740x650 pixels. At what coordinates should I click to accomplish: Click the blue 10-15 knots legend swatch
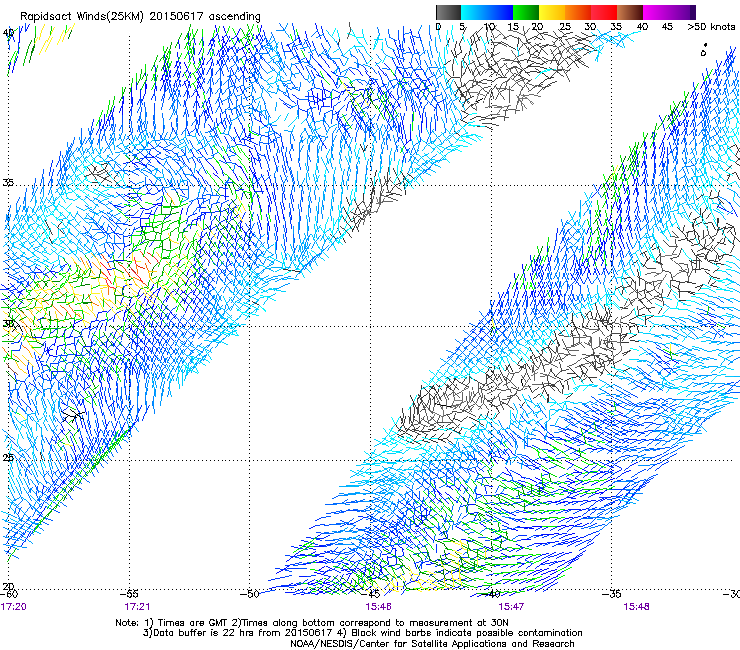pos(500,12)
